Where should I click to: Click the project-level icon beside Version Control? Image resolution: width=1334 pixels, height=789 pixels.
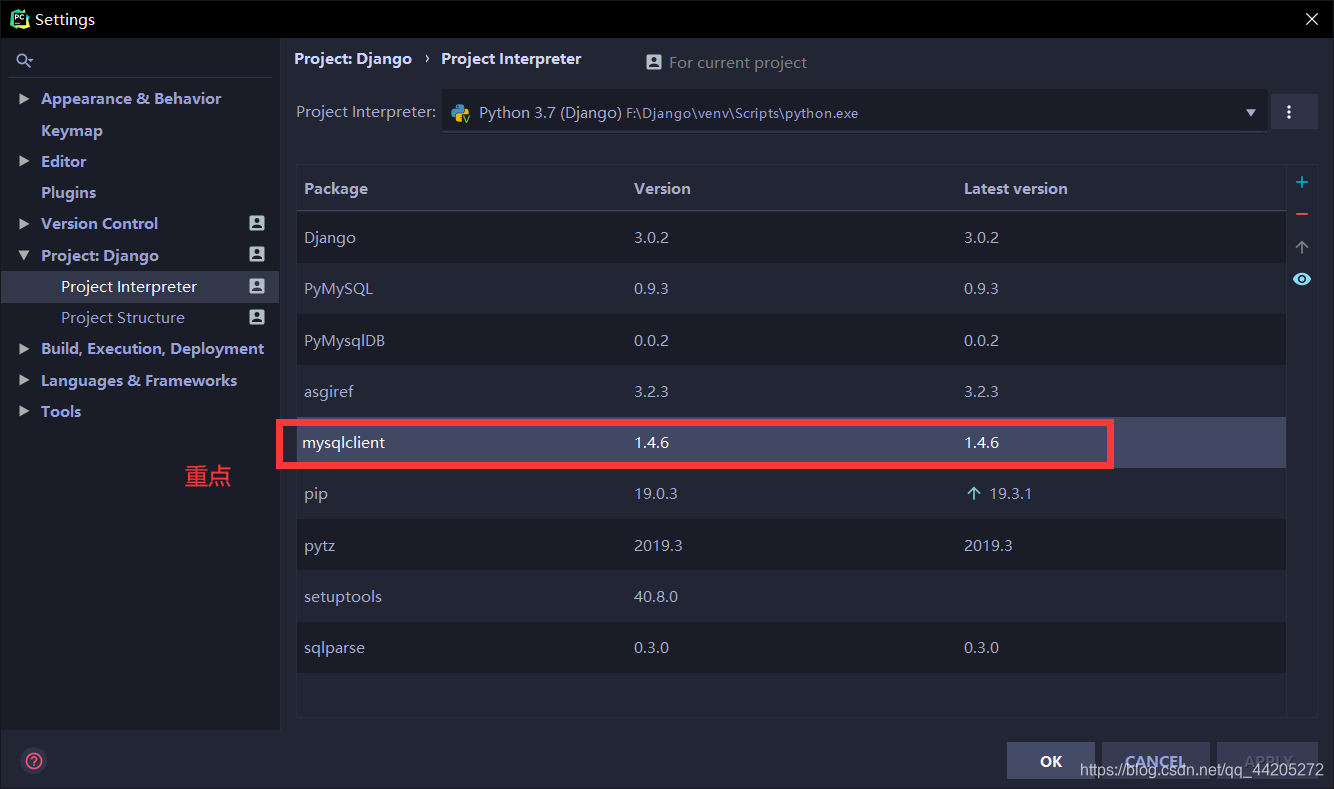tap(257, 223)
